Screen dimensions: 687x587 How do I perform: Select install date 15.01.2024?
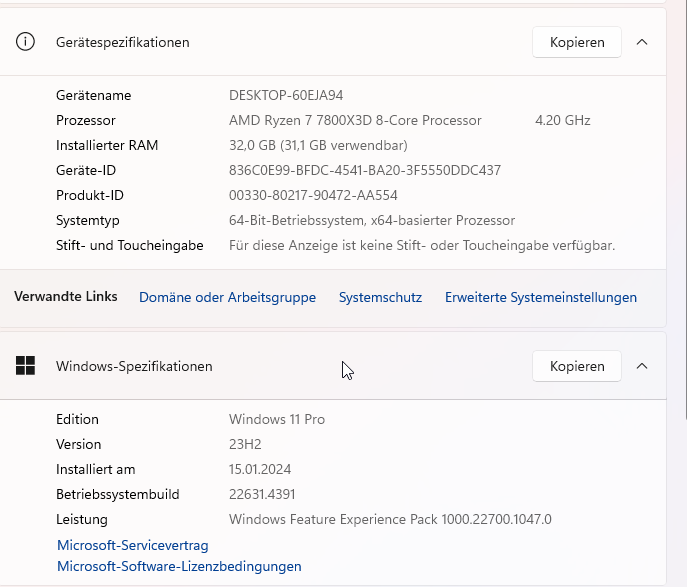260,469
